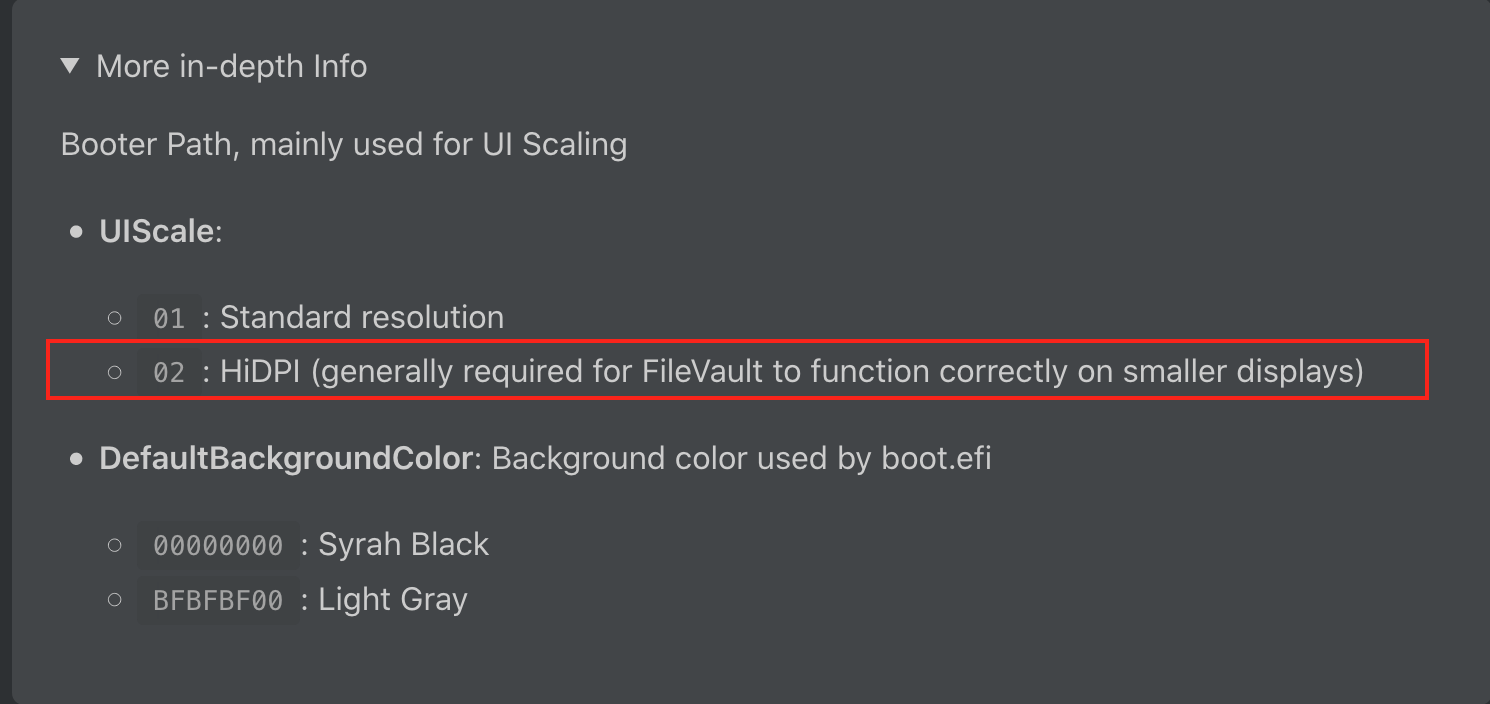This screenshot has height=704, width=1490.
Task: Click the hollow bullet beside 01
Action: point(114,319)
